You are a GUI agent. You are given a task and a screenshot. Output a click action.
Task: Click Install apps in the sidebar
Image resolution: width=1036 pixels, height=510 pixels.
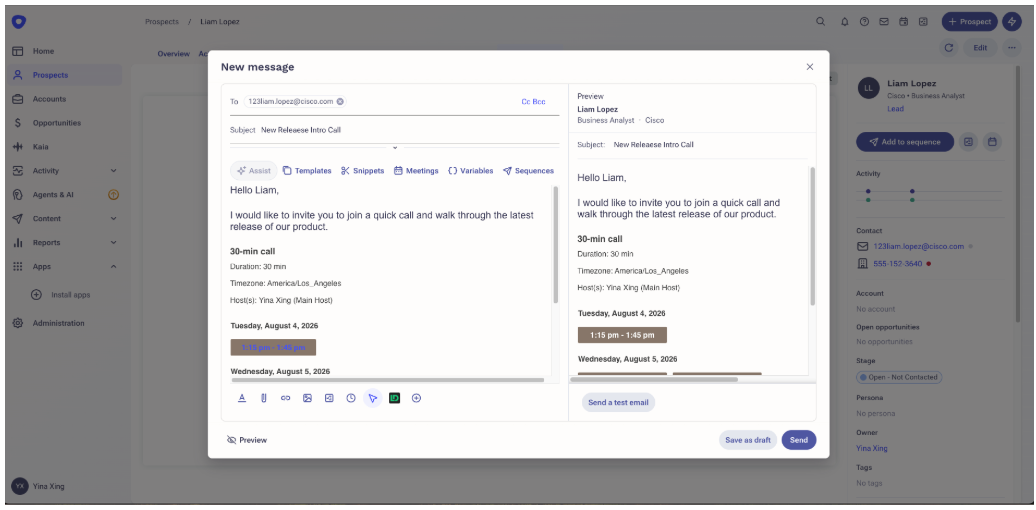click(61, 295)
